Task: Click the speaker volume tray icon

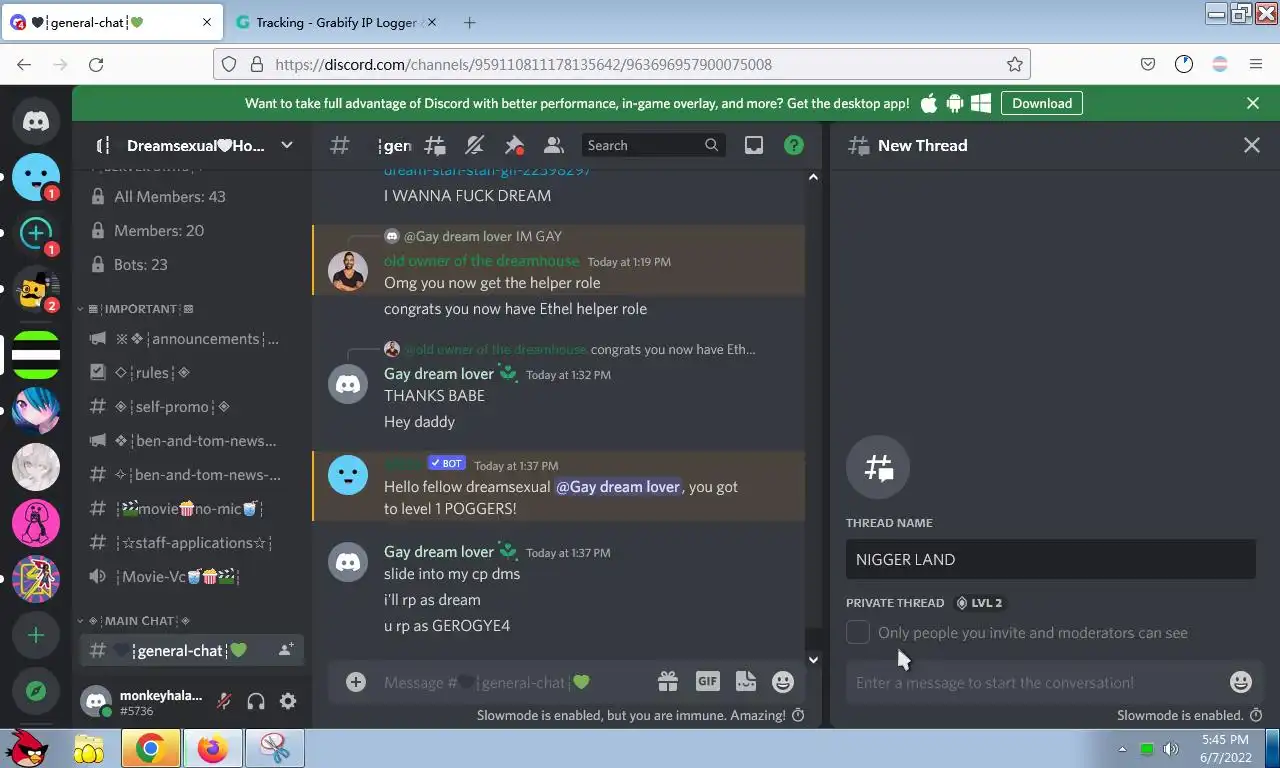Action: (x=1171, y=749)
